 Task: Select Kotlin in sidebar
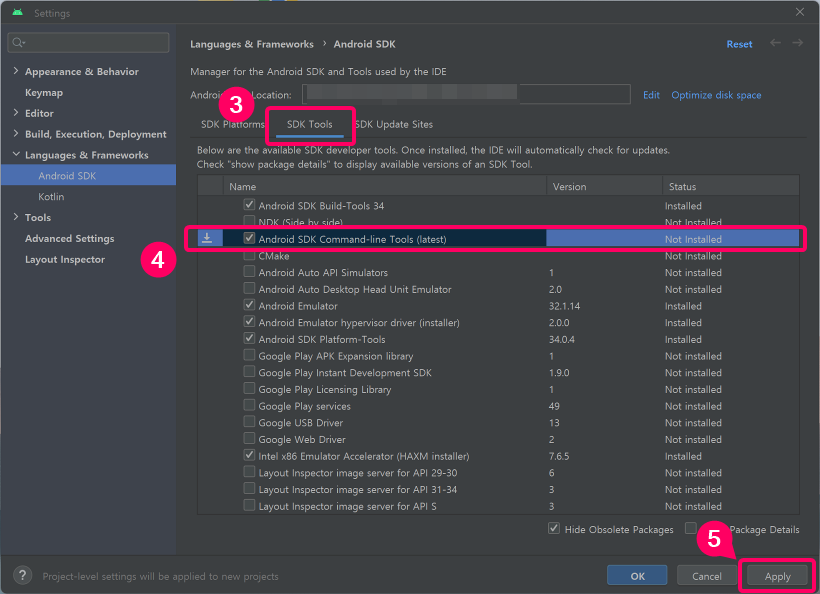[51, 197]
